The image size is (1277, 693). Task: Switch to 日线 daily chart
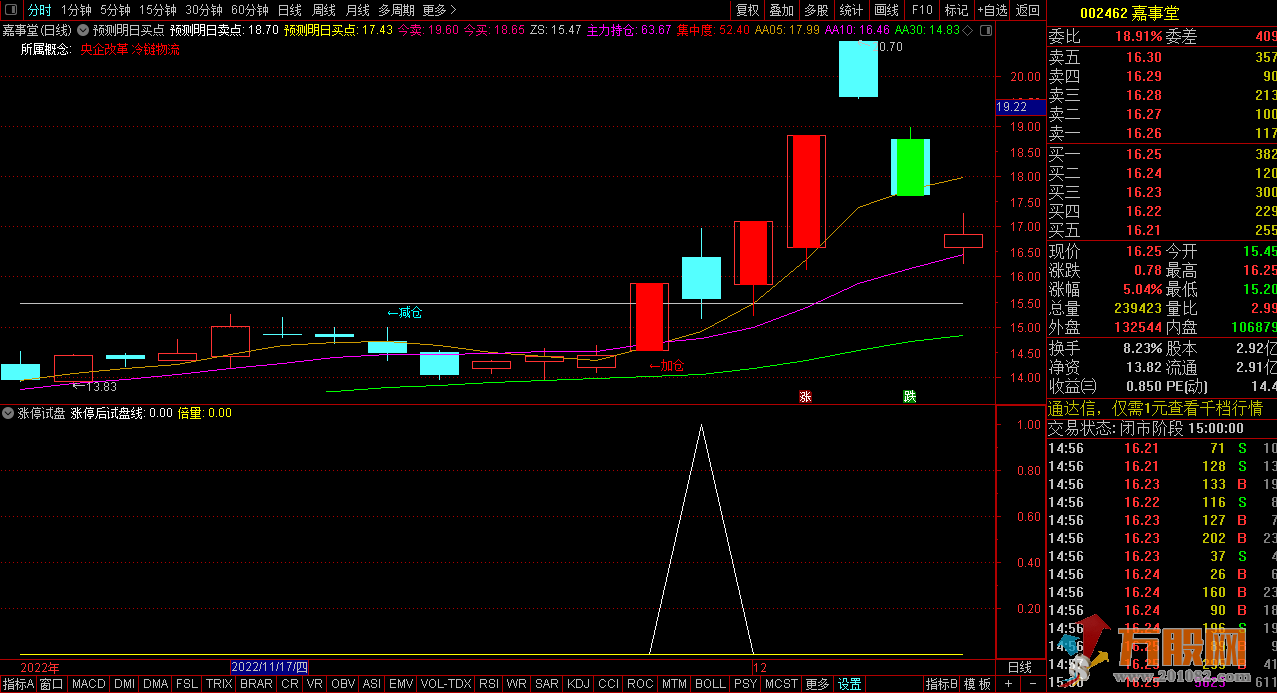click(289, 10)
